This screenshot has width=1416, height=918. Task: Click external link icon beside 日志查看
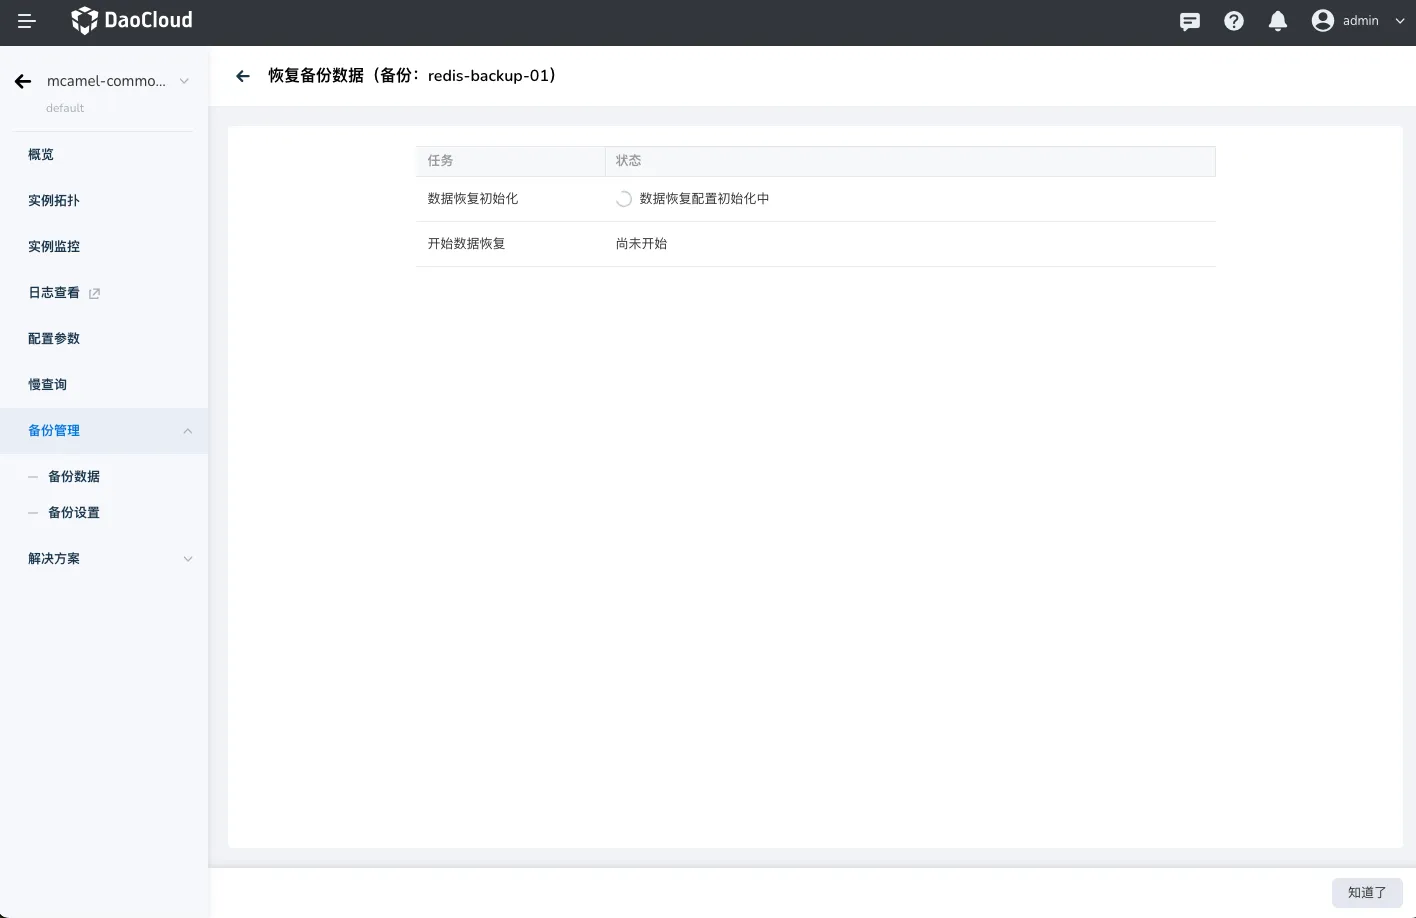(95, 293)
